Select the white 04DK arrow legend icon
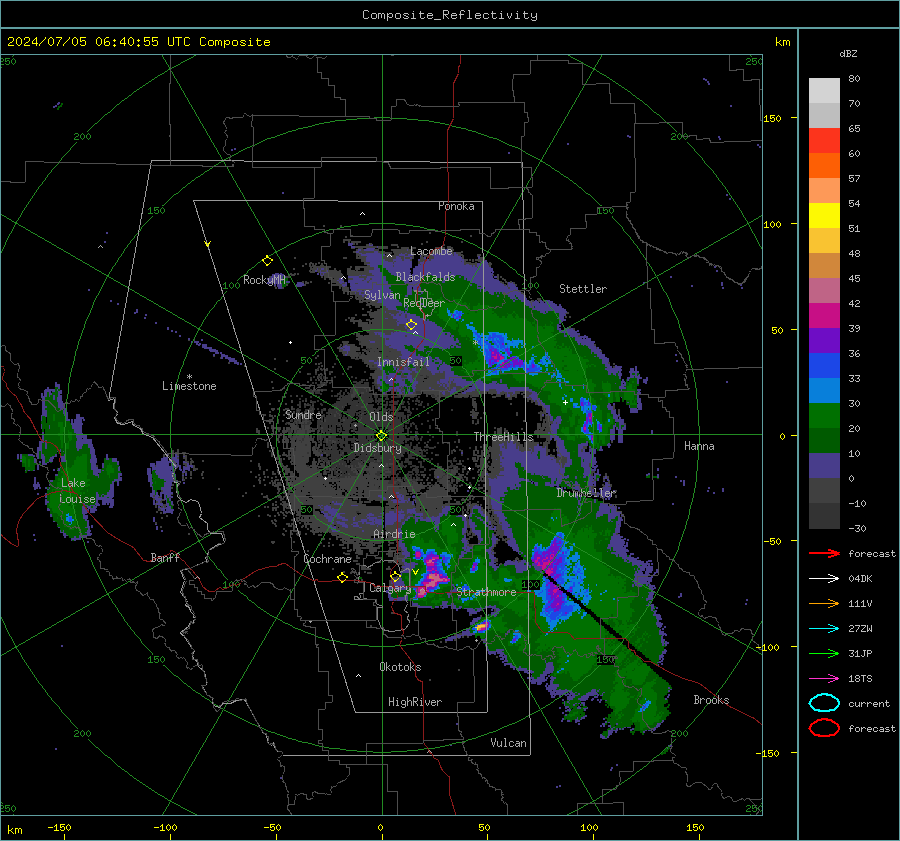This screenshot has height=841, width=900. [x=824, y=579]
